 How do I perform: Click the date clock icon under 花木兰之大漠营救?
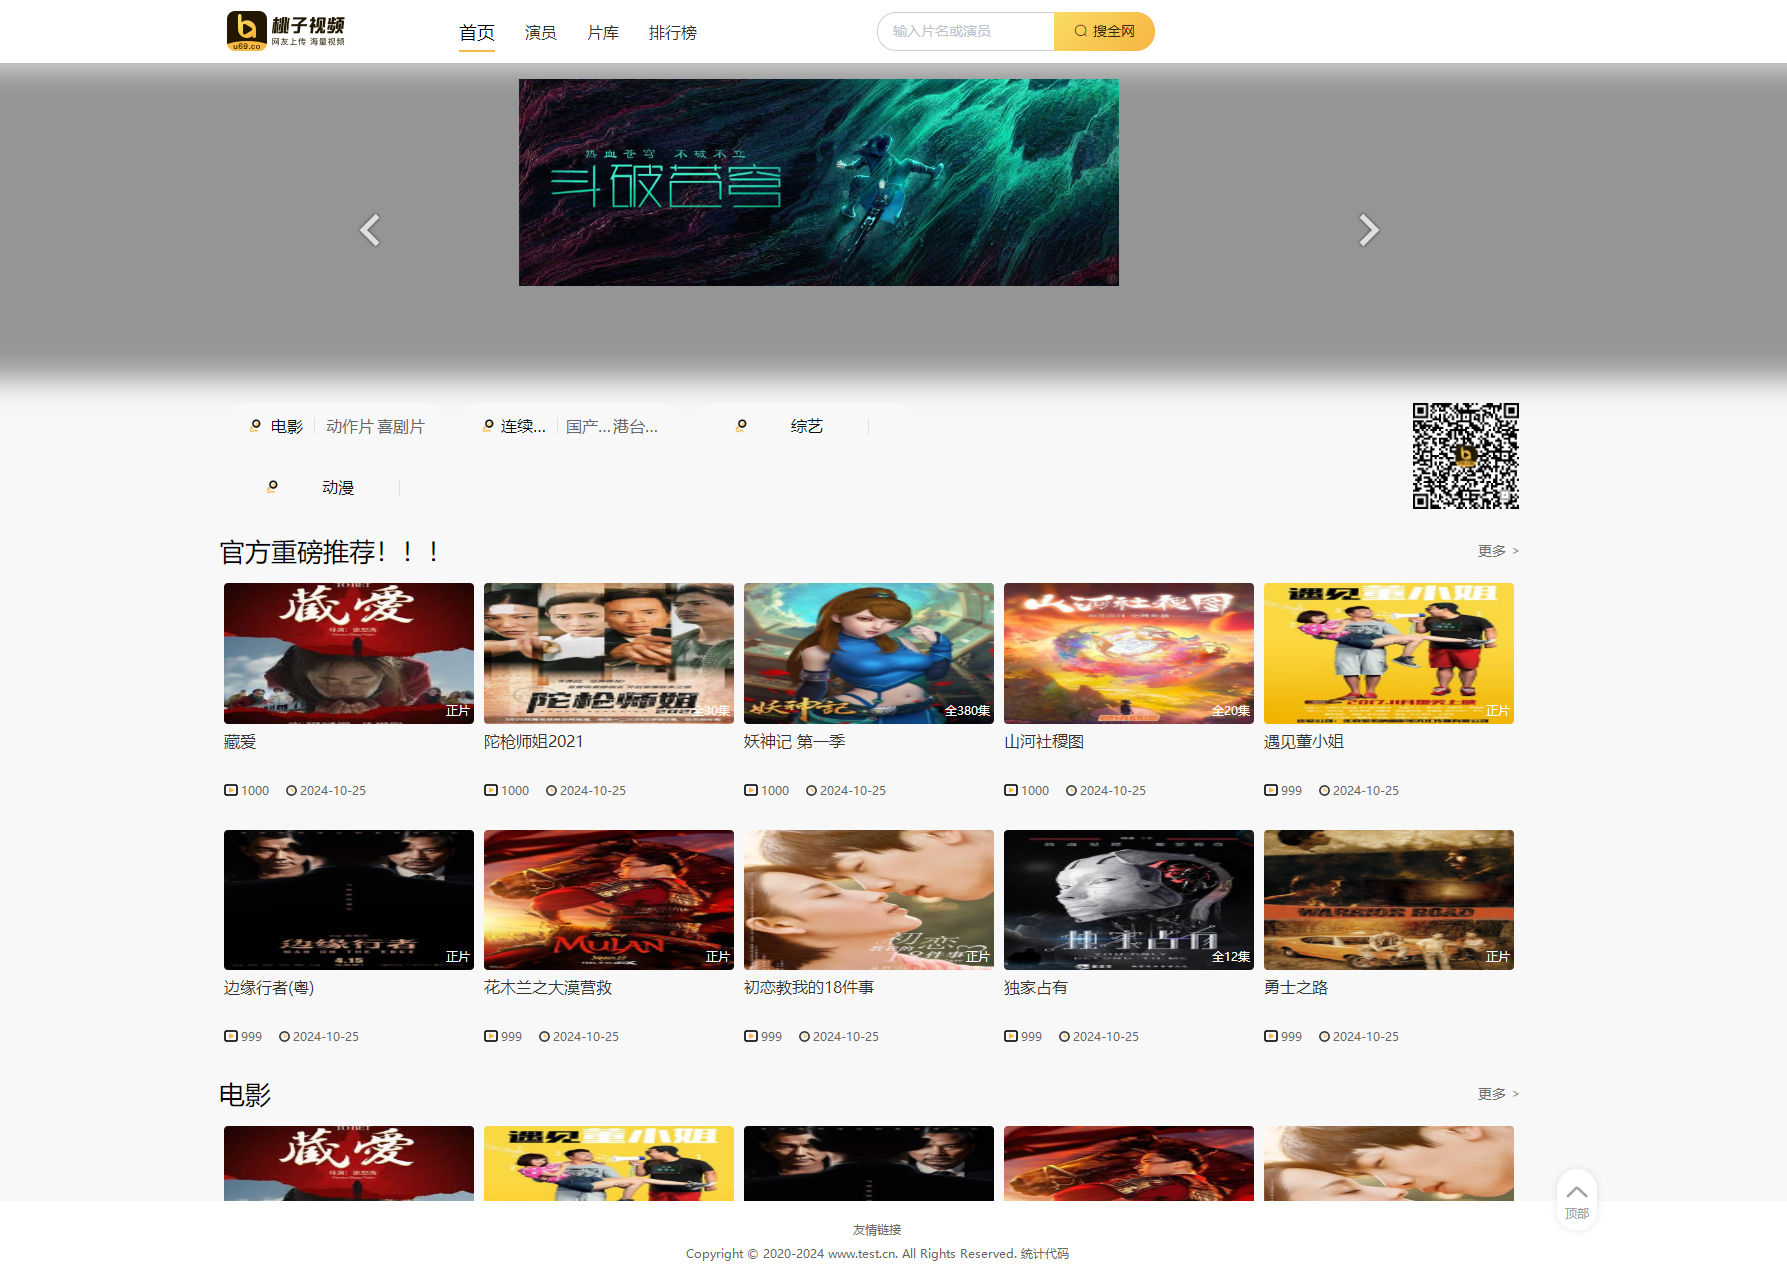point(544,1036)
